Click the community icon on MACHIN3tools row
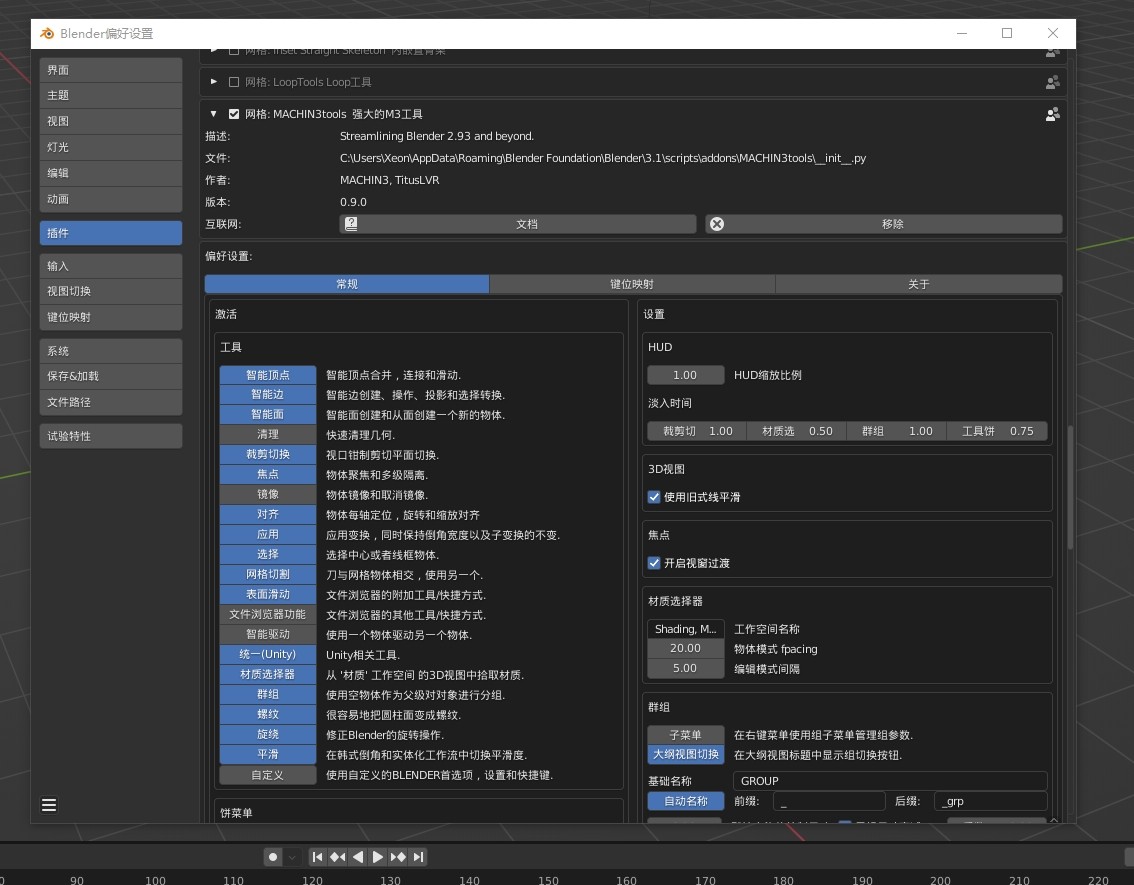The height and width of the screenshot is (885, 1134). [1052, 114]
